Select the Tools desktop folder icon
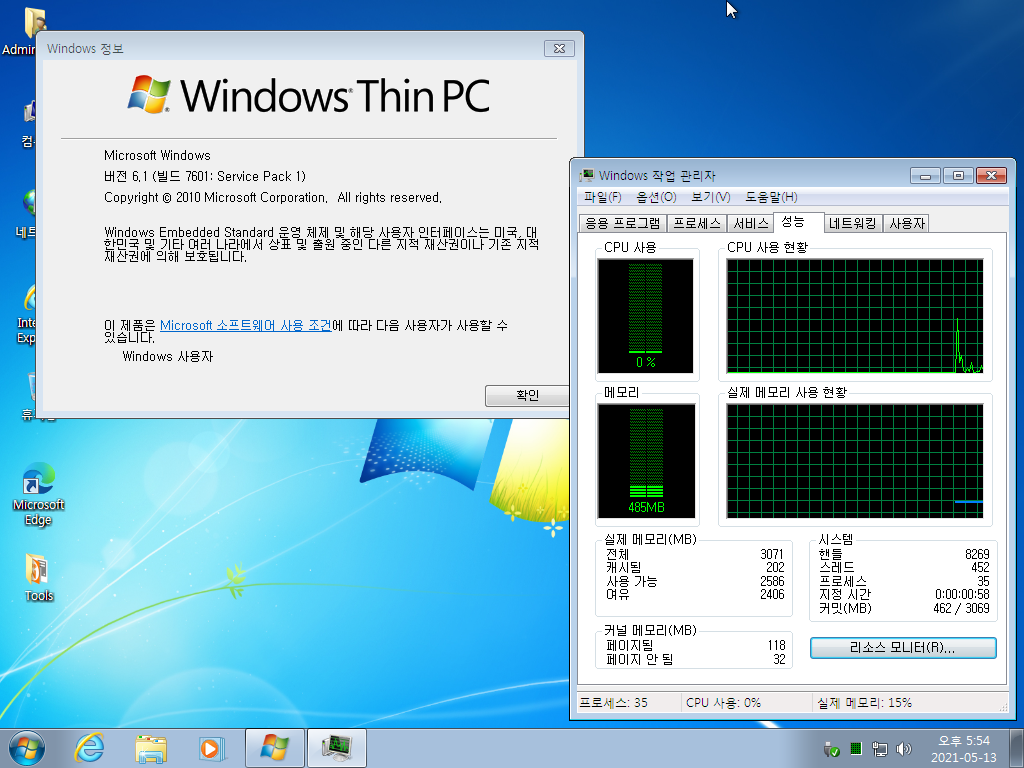This screenshot has height=768, width=1024. point(39,577)
